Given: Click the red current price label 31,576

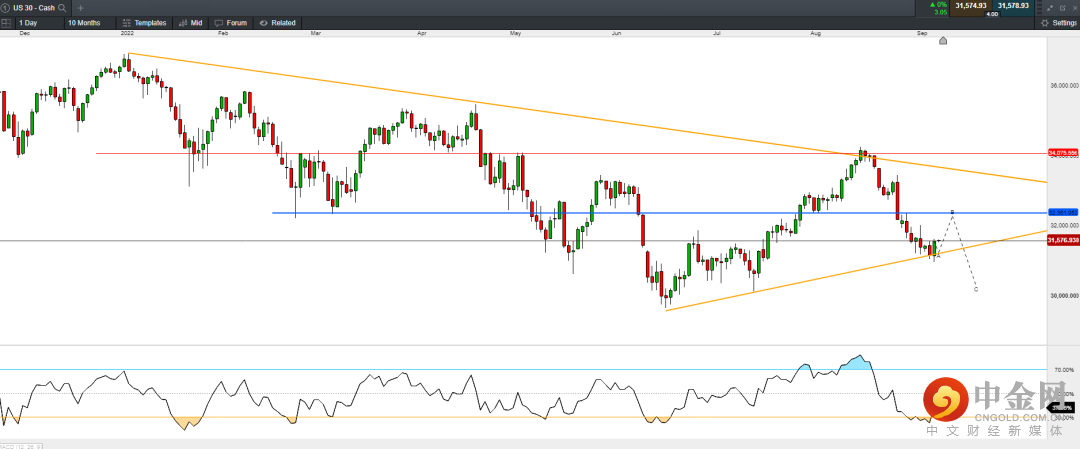Looking at the screenshot, I should pyautogui.click(x=1062, y=241).
